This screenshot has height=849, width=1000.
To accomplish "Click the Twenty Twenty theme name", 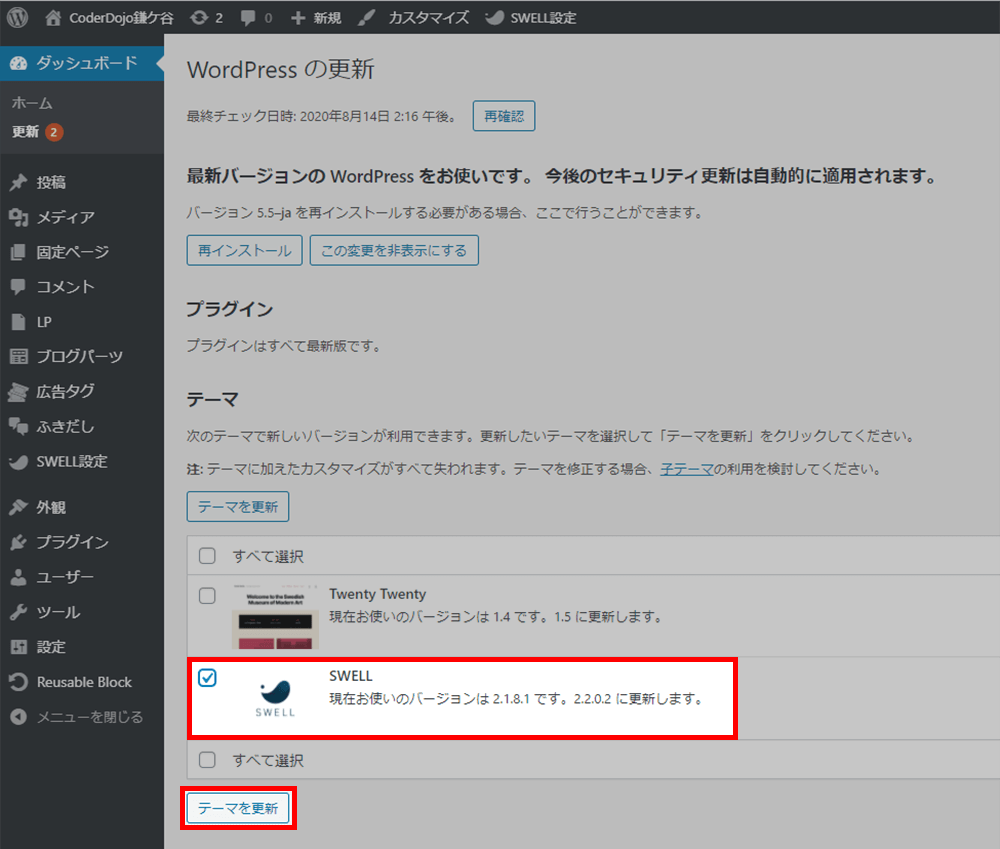I will [x=378, y=594].
